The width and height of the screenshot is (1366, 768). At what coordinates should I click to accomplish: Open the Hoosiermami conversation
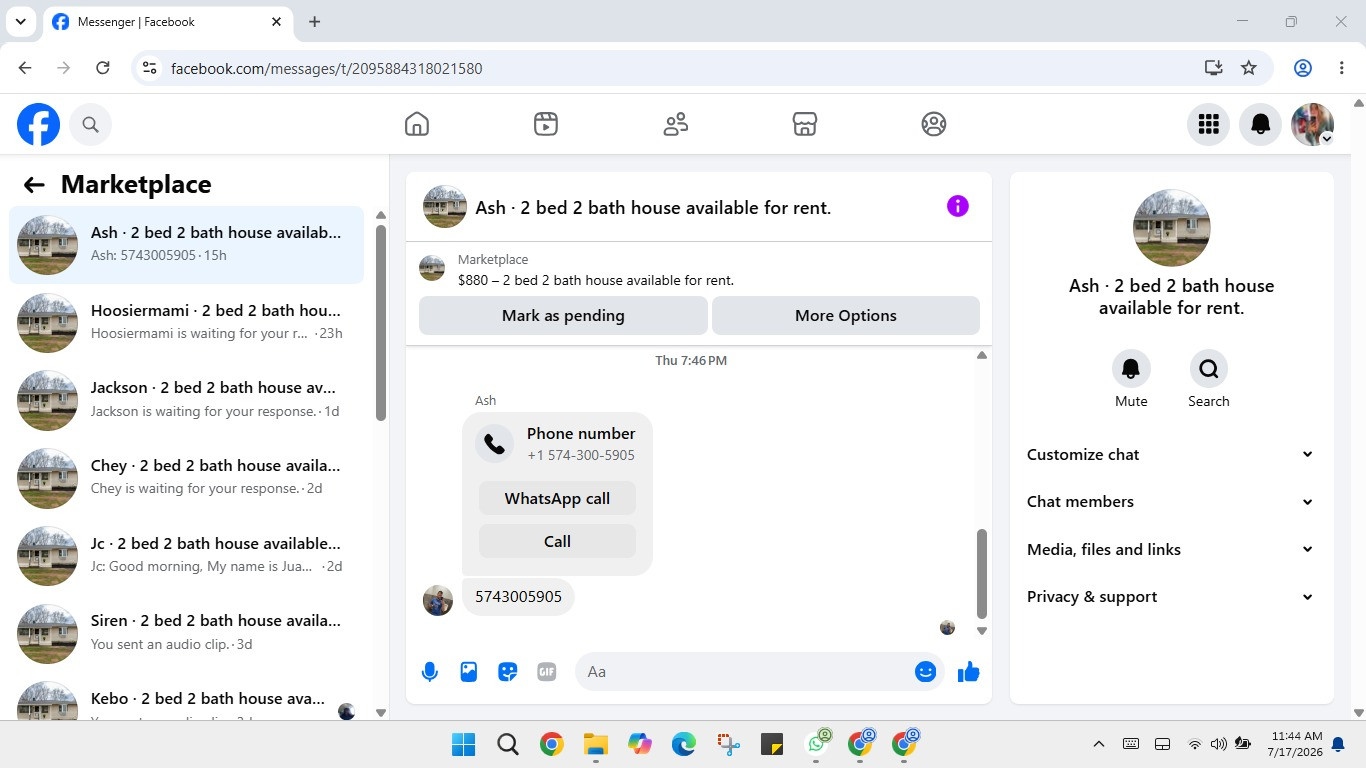pyautogui.click(x=187, y=322)
